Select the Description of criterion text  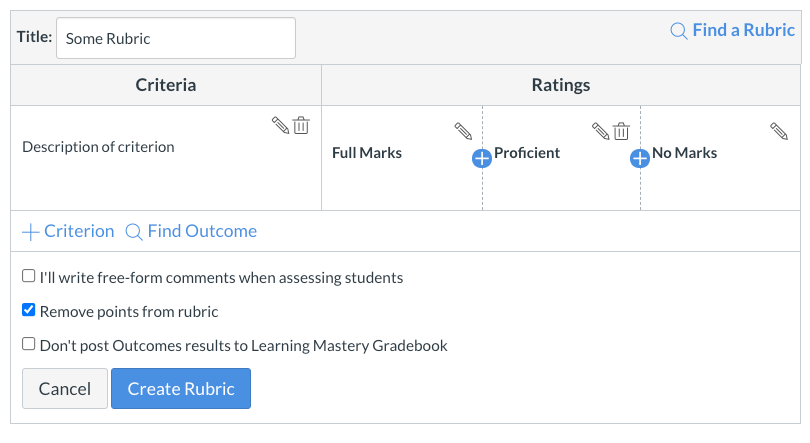[x=98, y=147]
